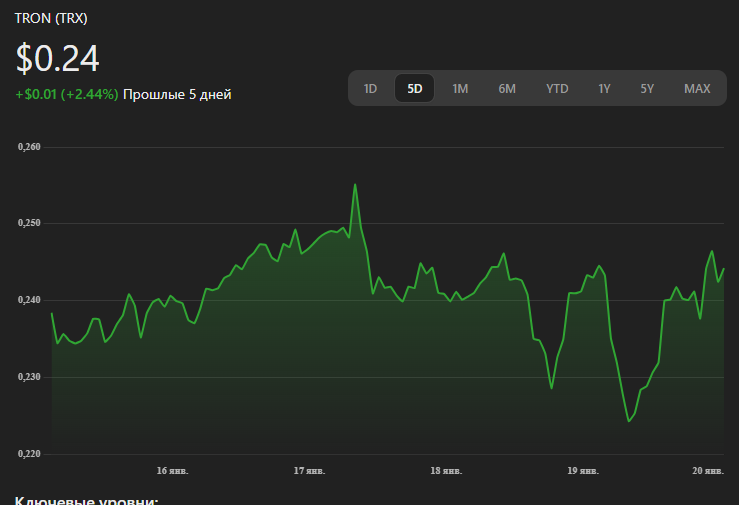
Task: Show MAX history chart range
Action: point(697,89)
